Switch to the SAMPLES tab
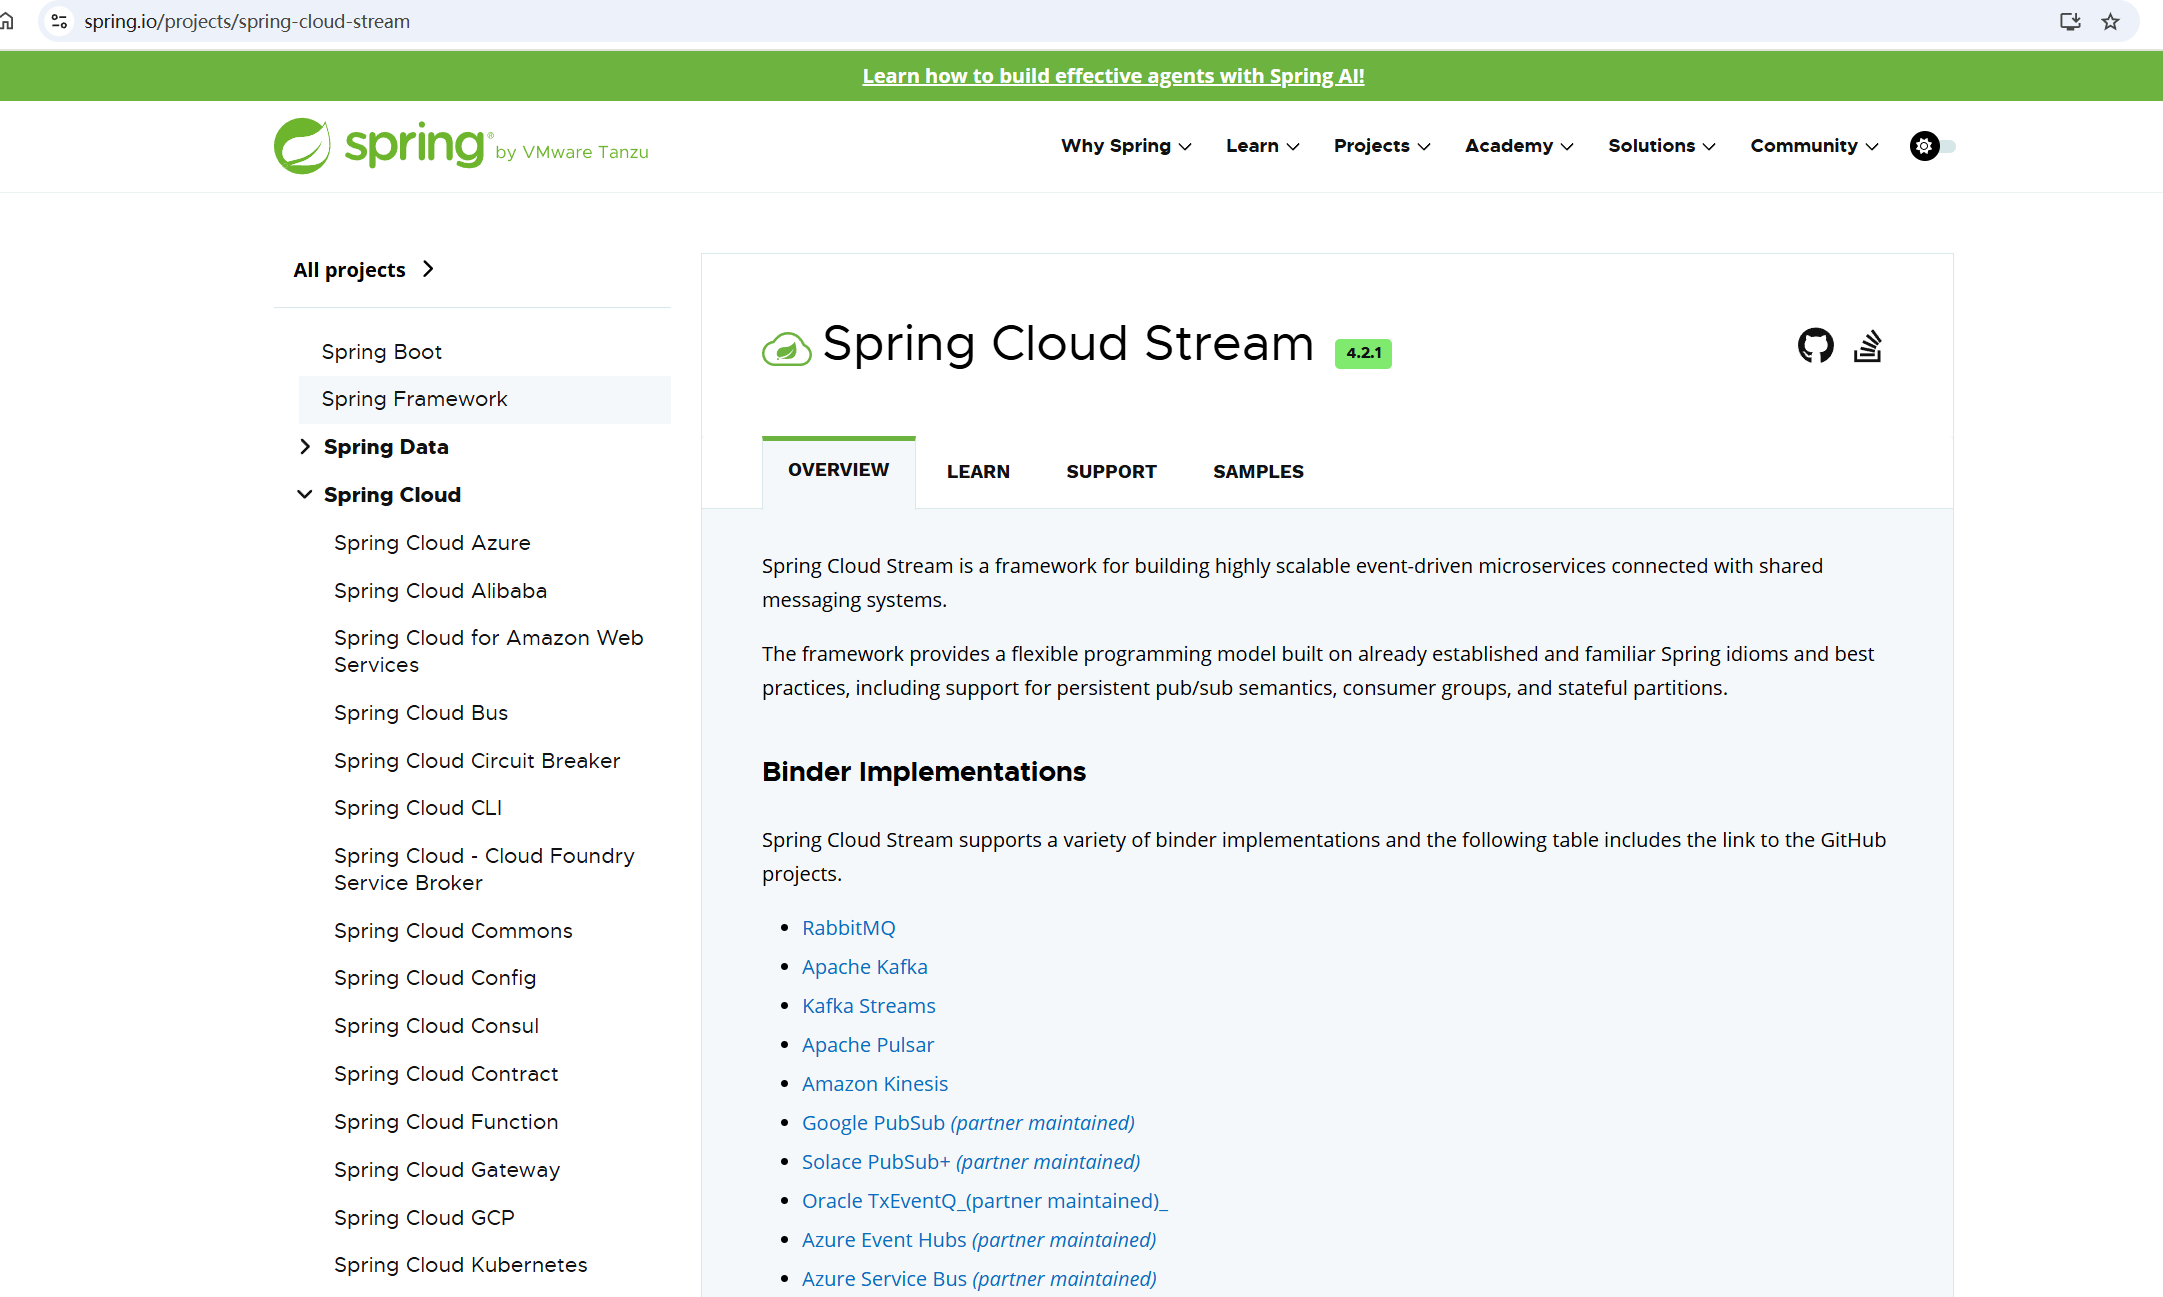 click(1258, 472)
